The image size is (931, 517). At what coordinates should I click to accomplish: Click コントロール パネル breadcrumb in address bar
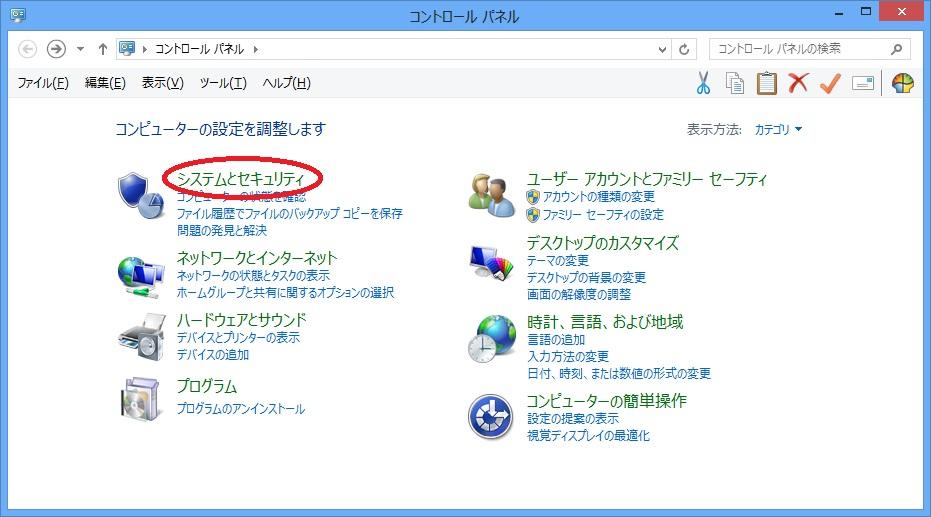200,49
